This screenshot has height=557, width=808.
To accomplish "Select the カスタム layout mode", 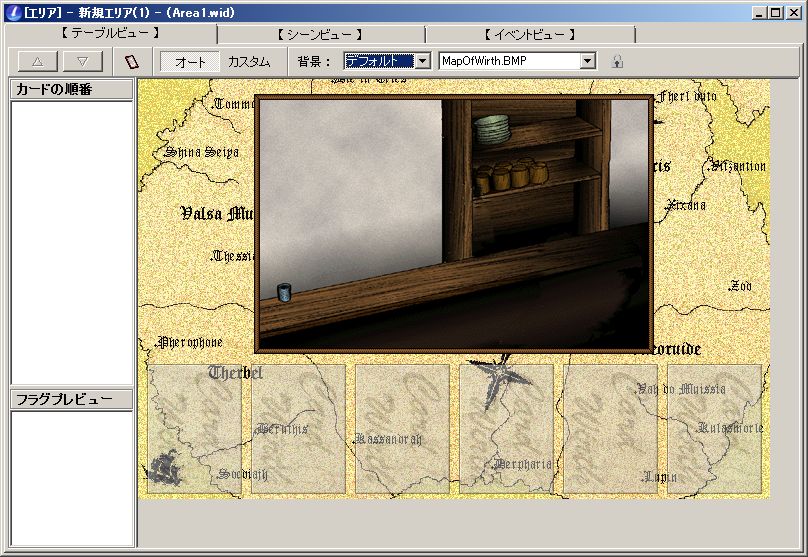I will pos(249,62).
